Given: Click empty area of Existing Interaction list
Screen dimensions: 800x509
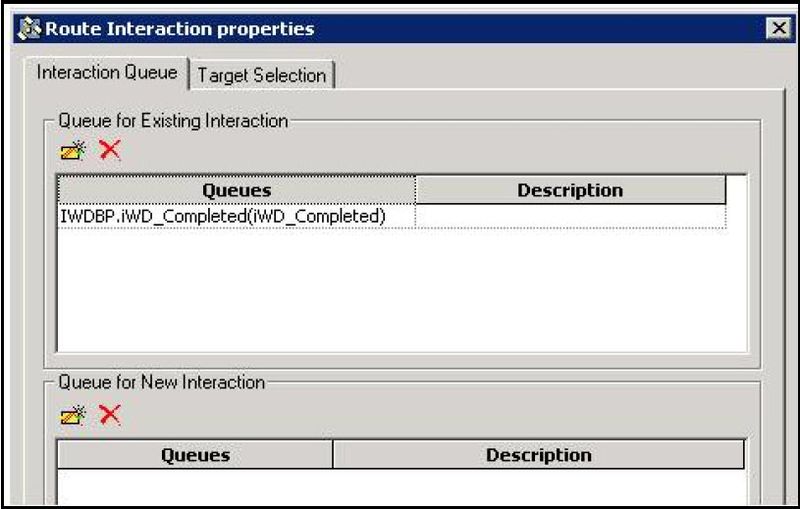Looking at the screenshot, I should pyautogui.click(x=402, y=290).
